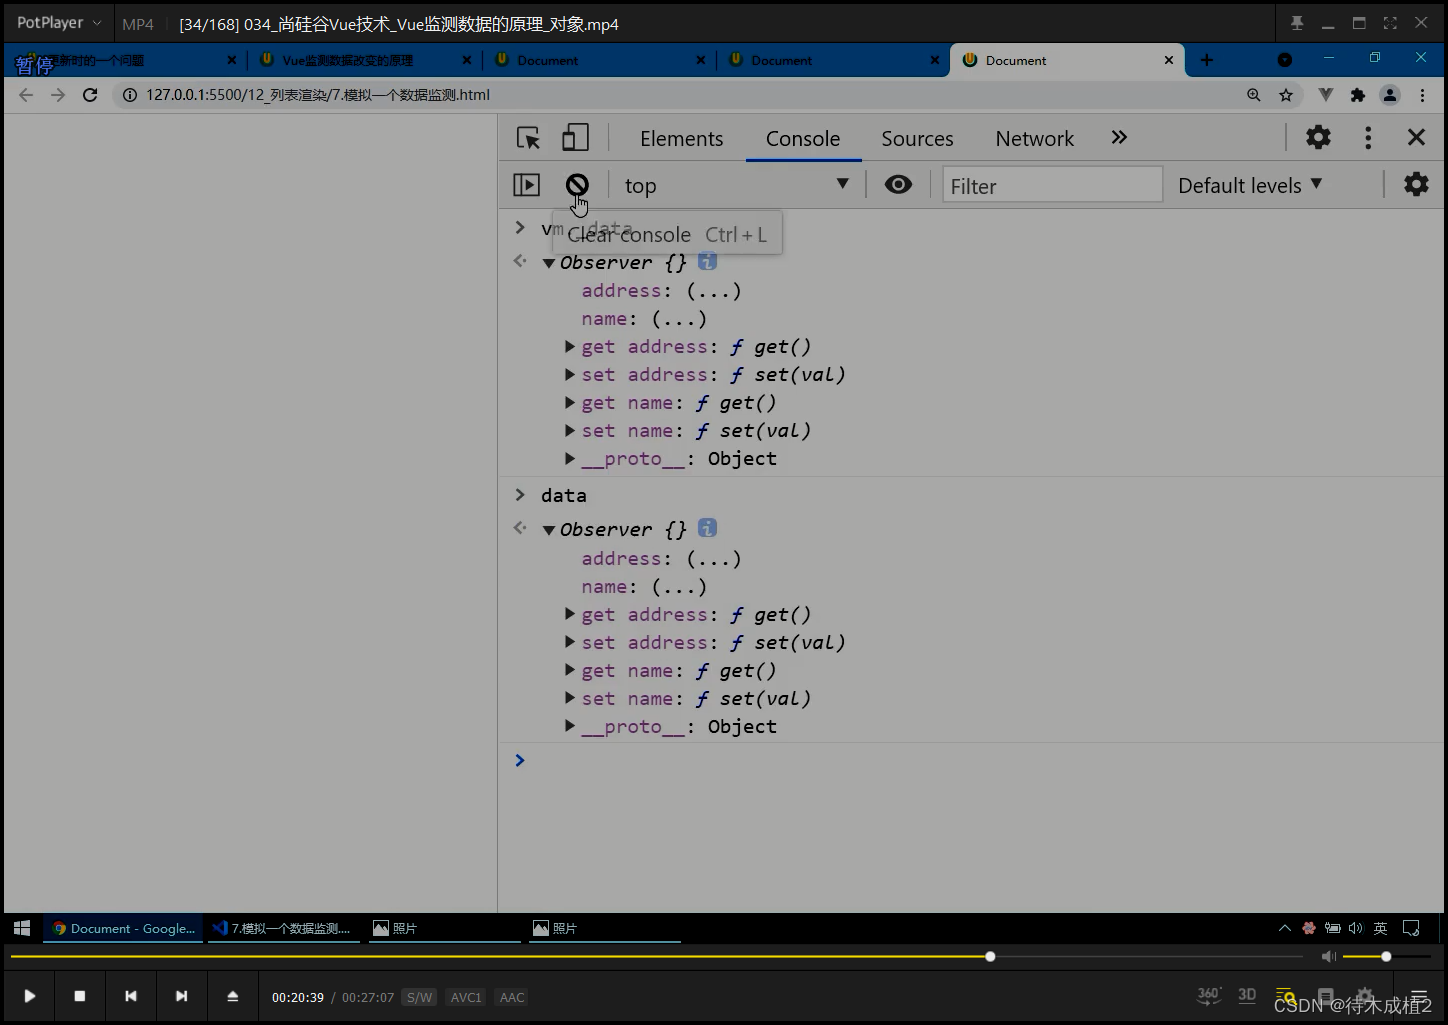Collapse the second Observer {} object
Image resolution: width=1448 pixels, height=1025 pixels.
[549, 530]
